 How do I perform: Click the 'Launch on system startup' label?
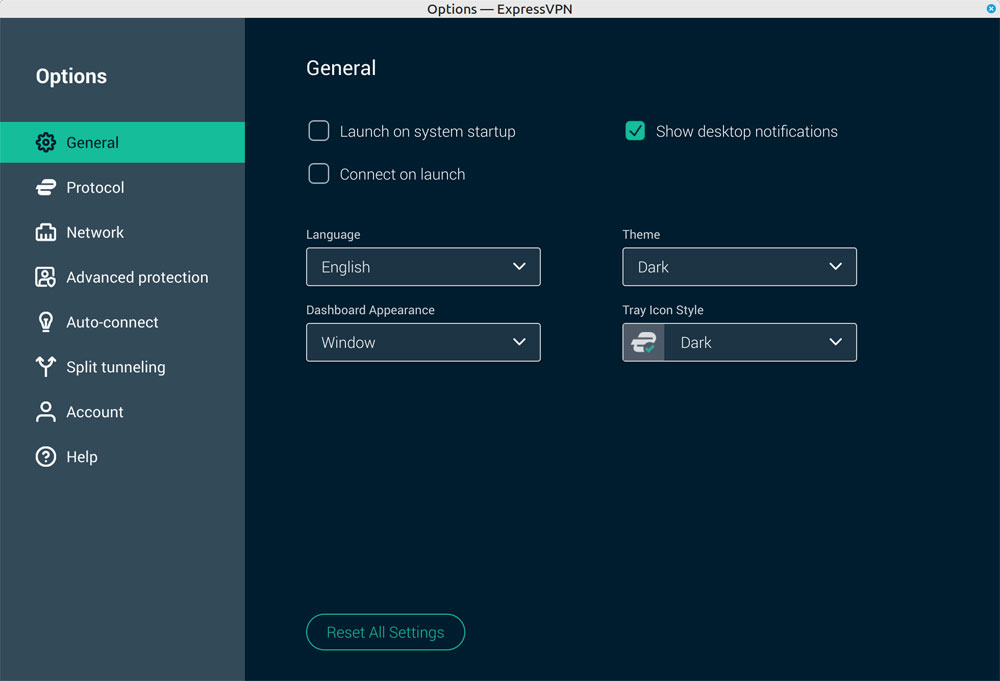coord(427,131)
